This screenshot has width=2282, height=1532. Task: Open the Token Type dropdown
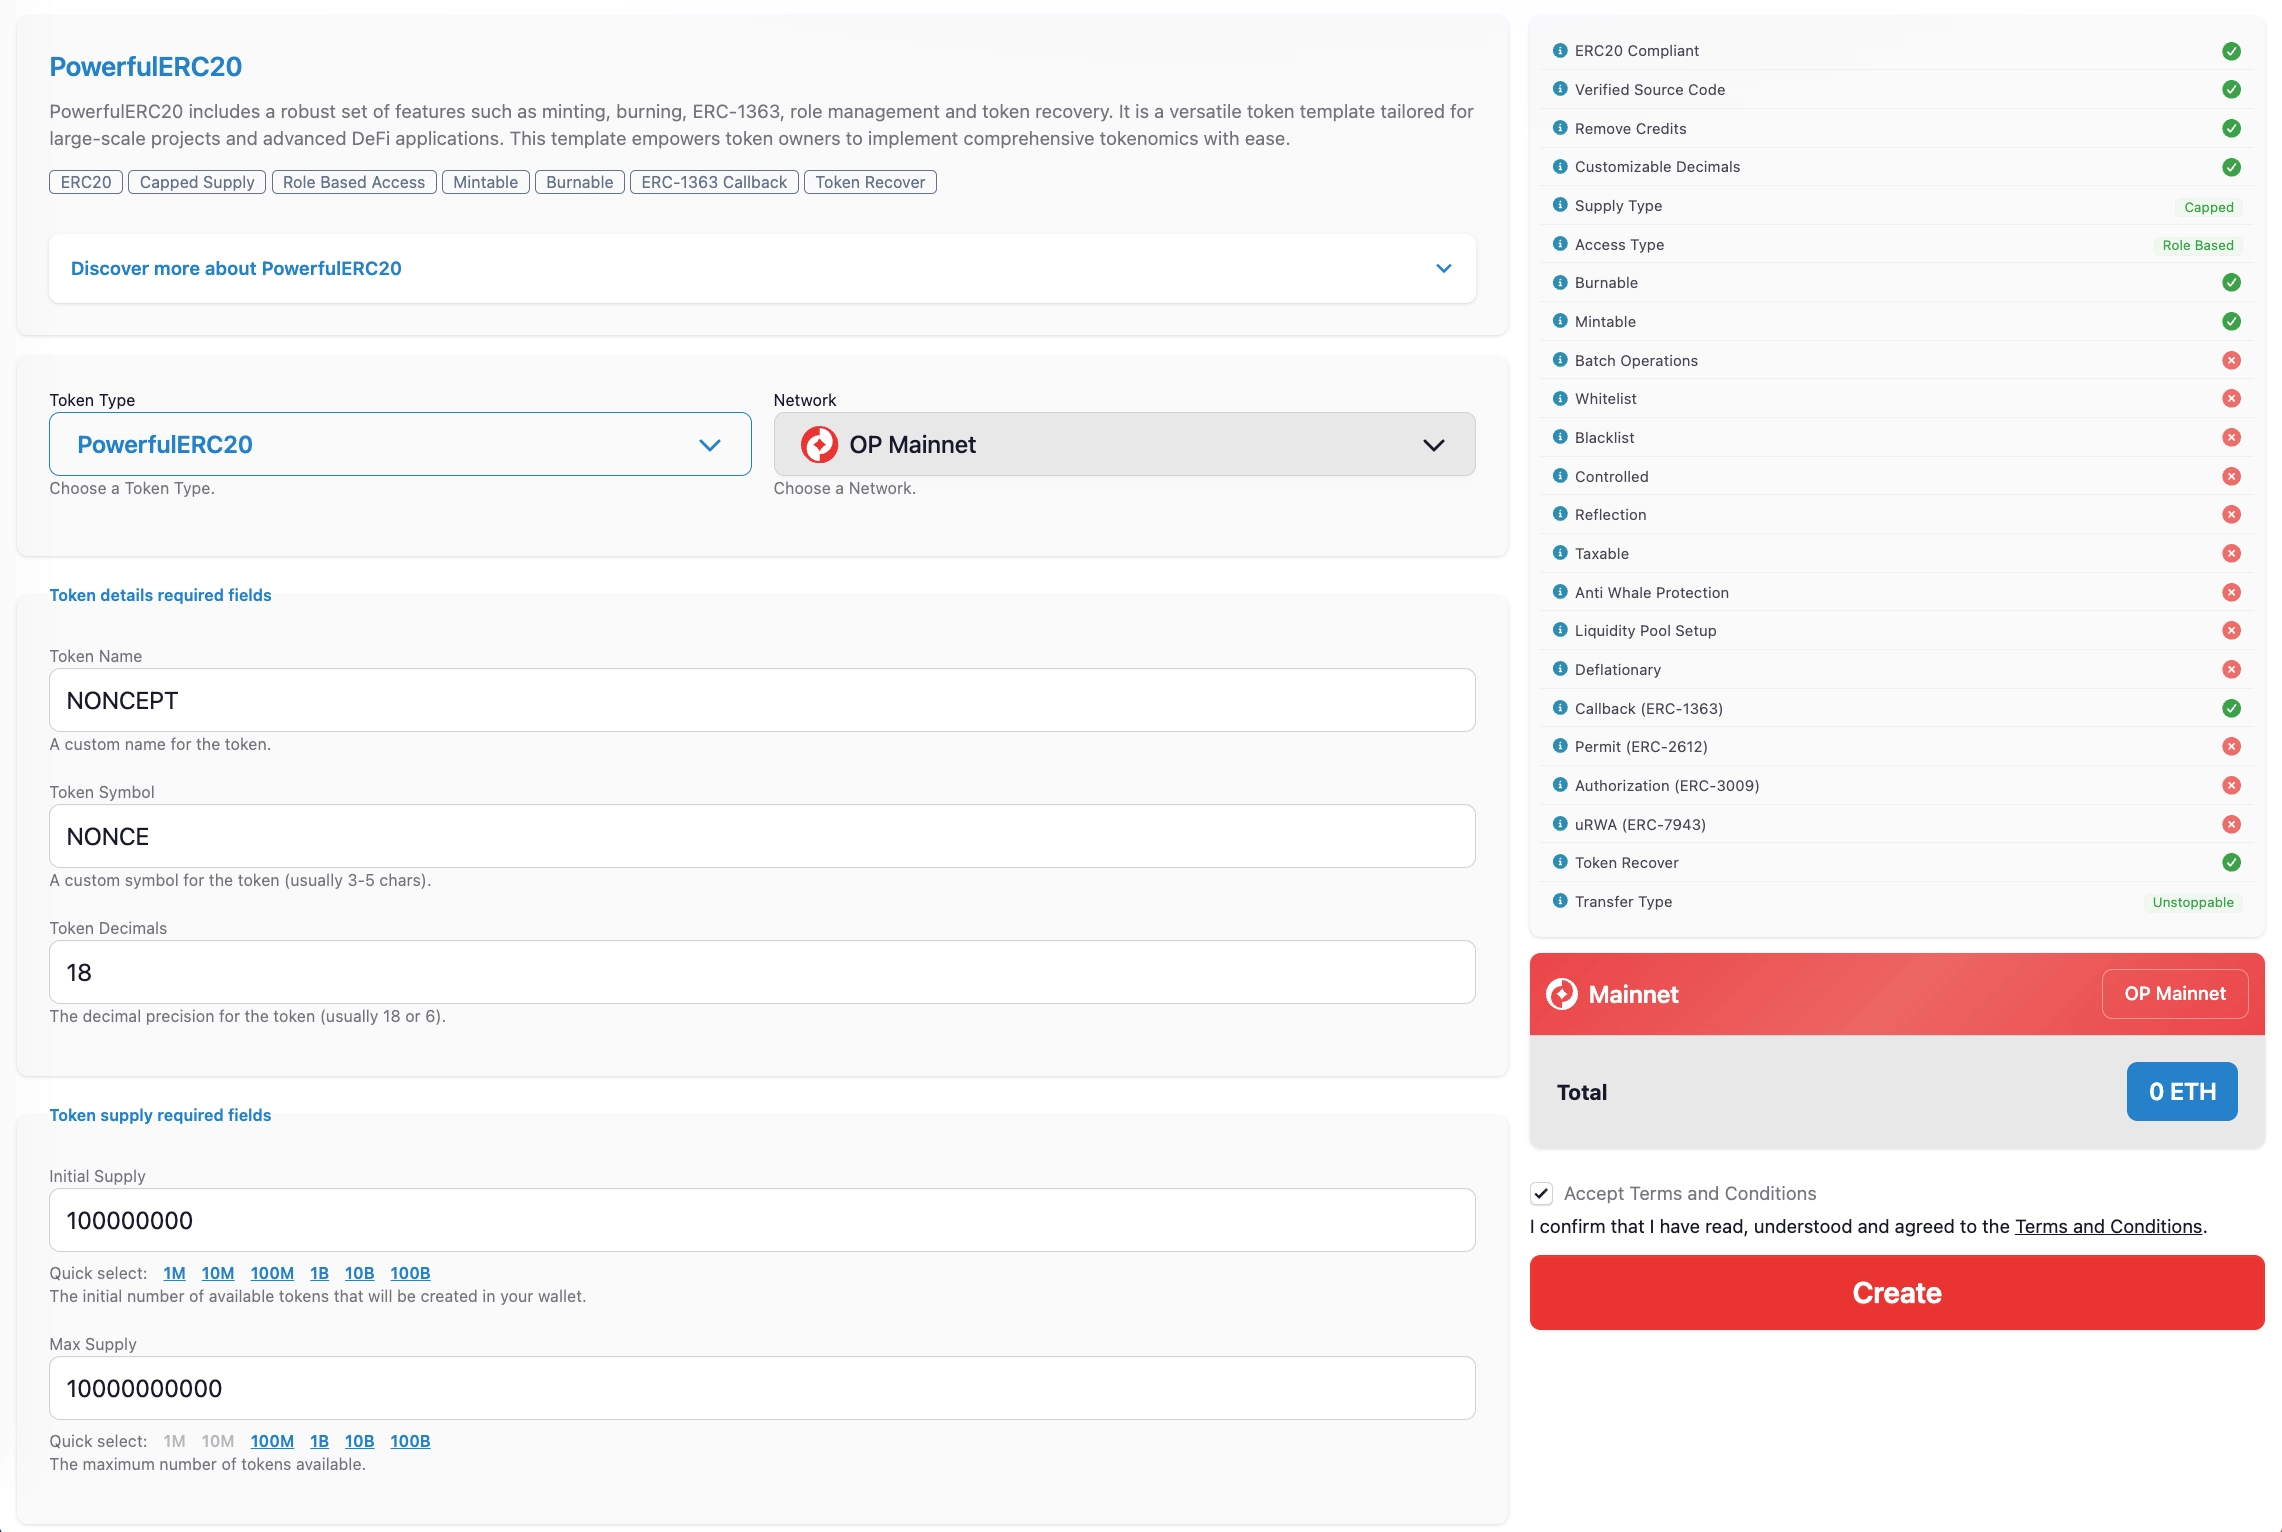(x=400, y=444)
